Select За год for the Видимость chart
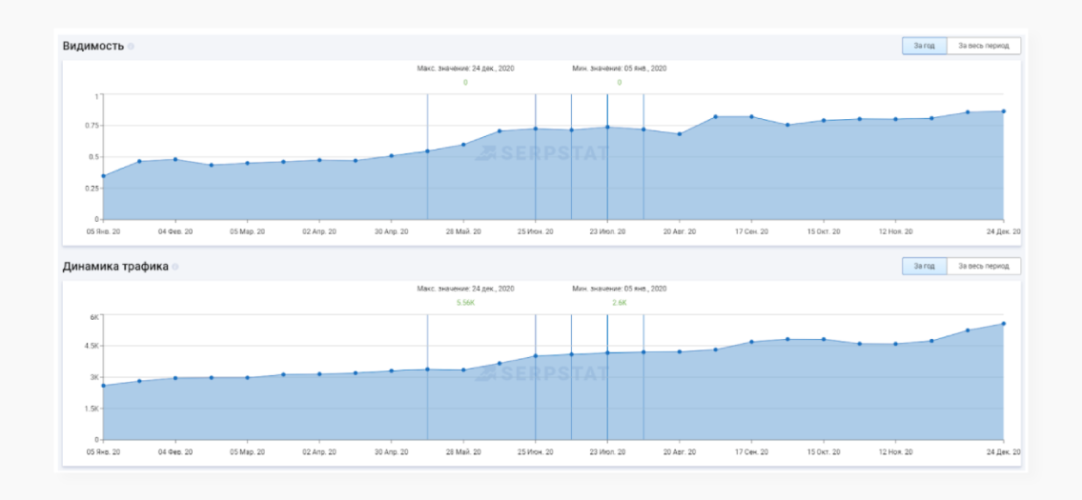The height and width of the screenshot is (500, 1082). [924, 46]
